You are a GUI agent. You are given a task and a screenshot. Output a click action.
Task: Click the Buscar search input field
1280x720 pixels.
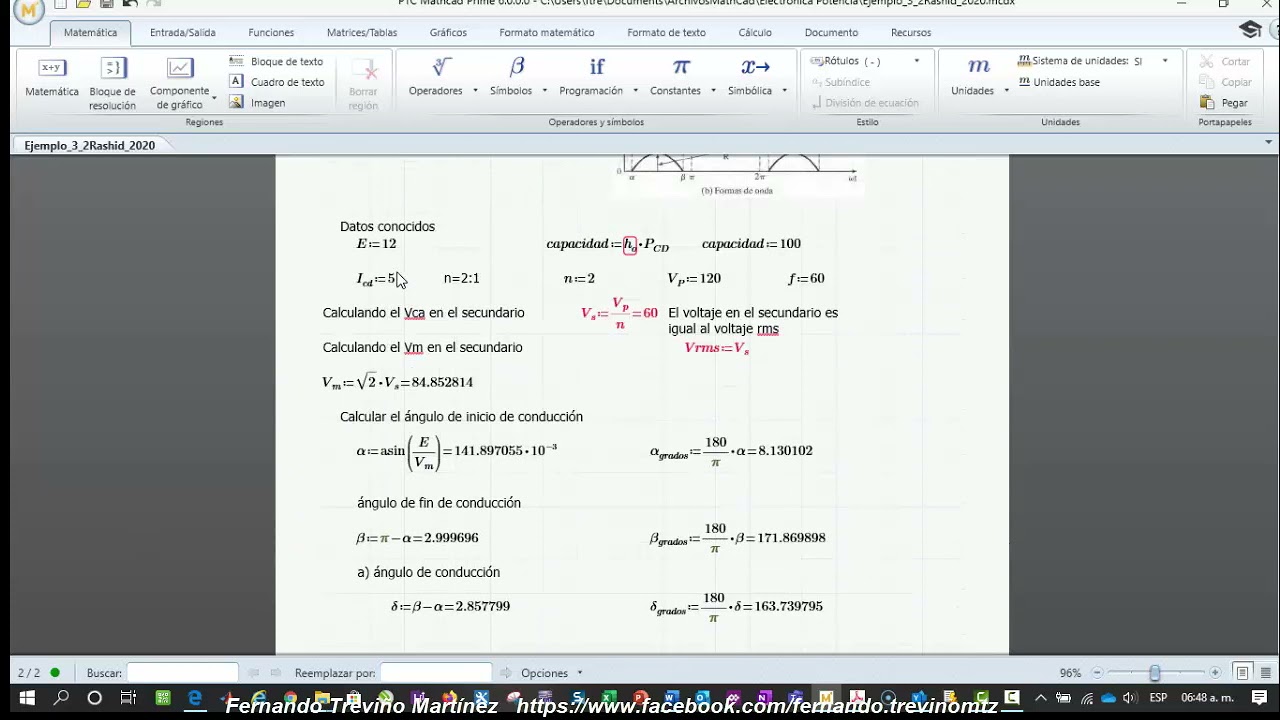pyautogui.click(x=182, y=673)
